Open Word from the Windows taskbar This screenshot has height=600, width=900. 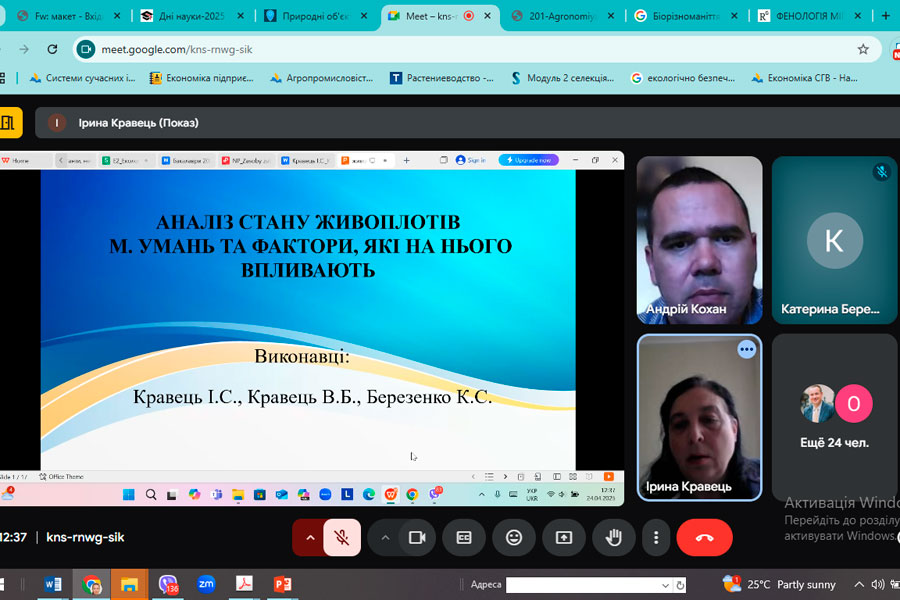(x=54, y=584)
